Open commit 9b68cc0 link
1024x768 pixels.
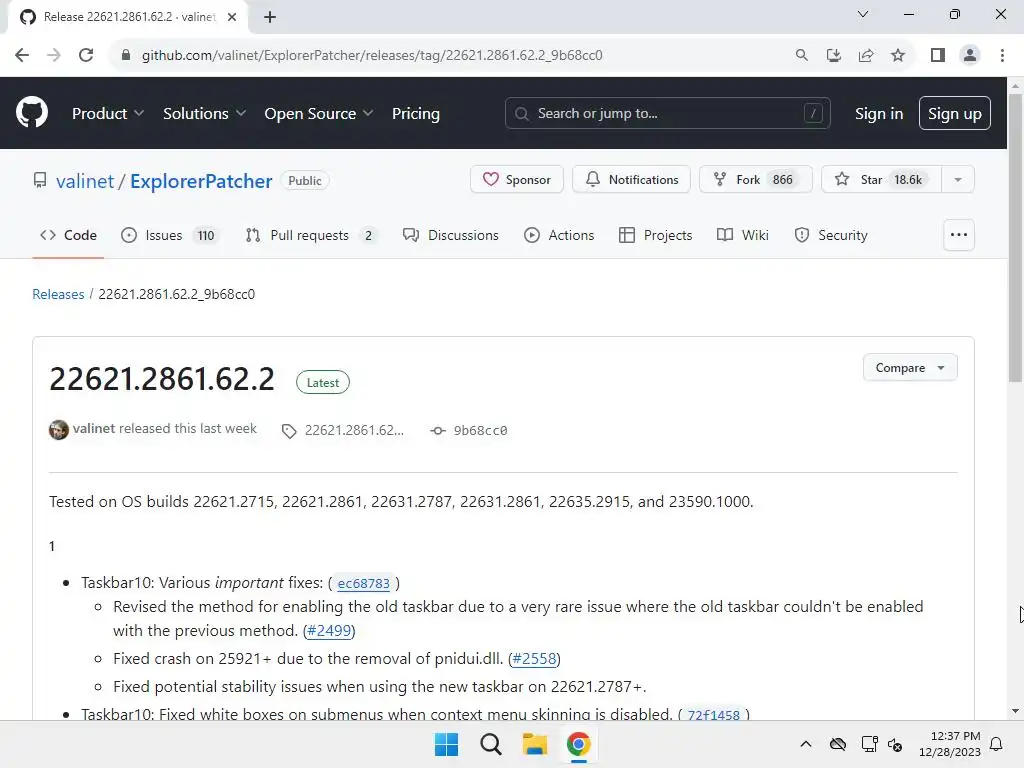[x=469, y=430]
